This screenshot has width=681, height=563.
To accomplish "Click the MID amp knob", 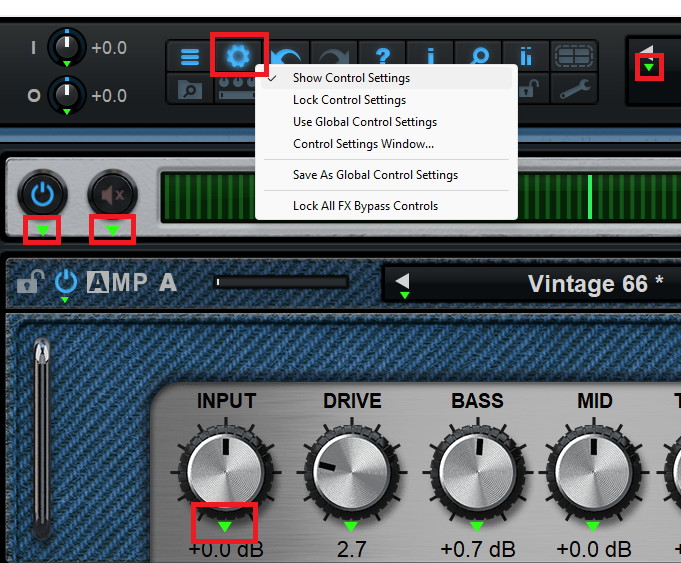I will [x=594, y=472].
